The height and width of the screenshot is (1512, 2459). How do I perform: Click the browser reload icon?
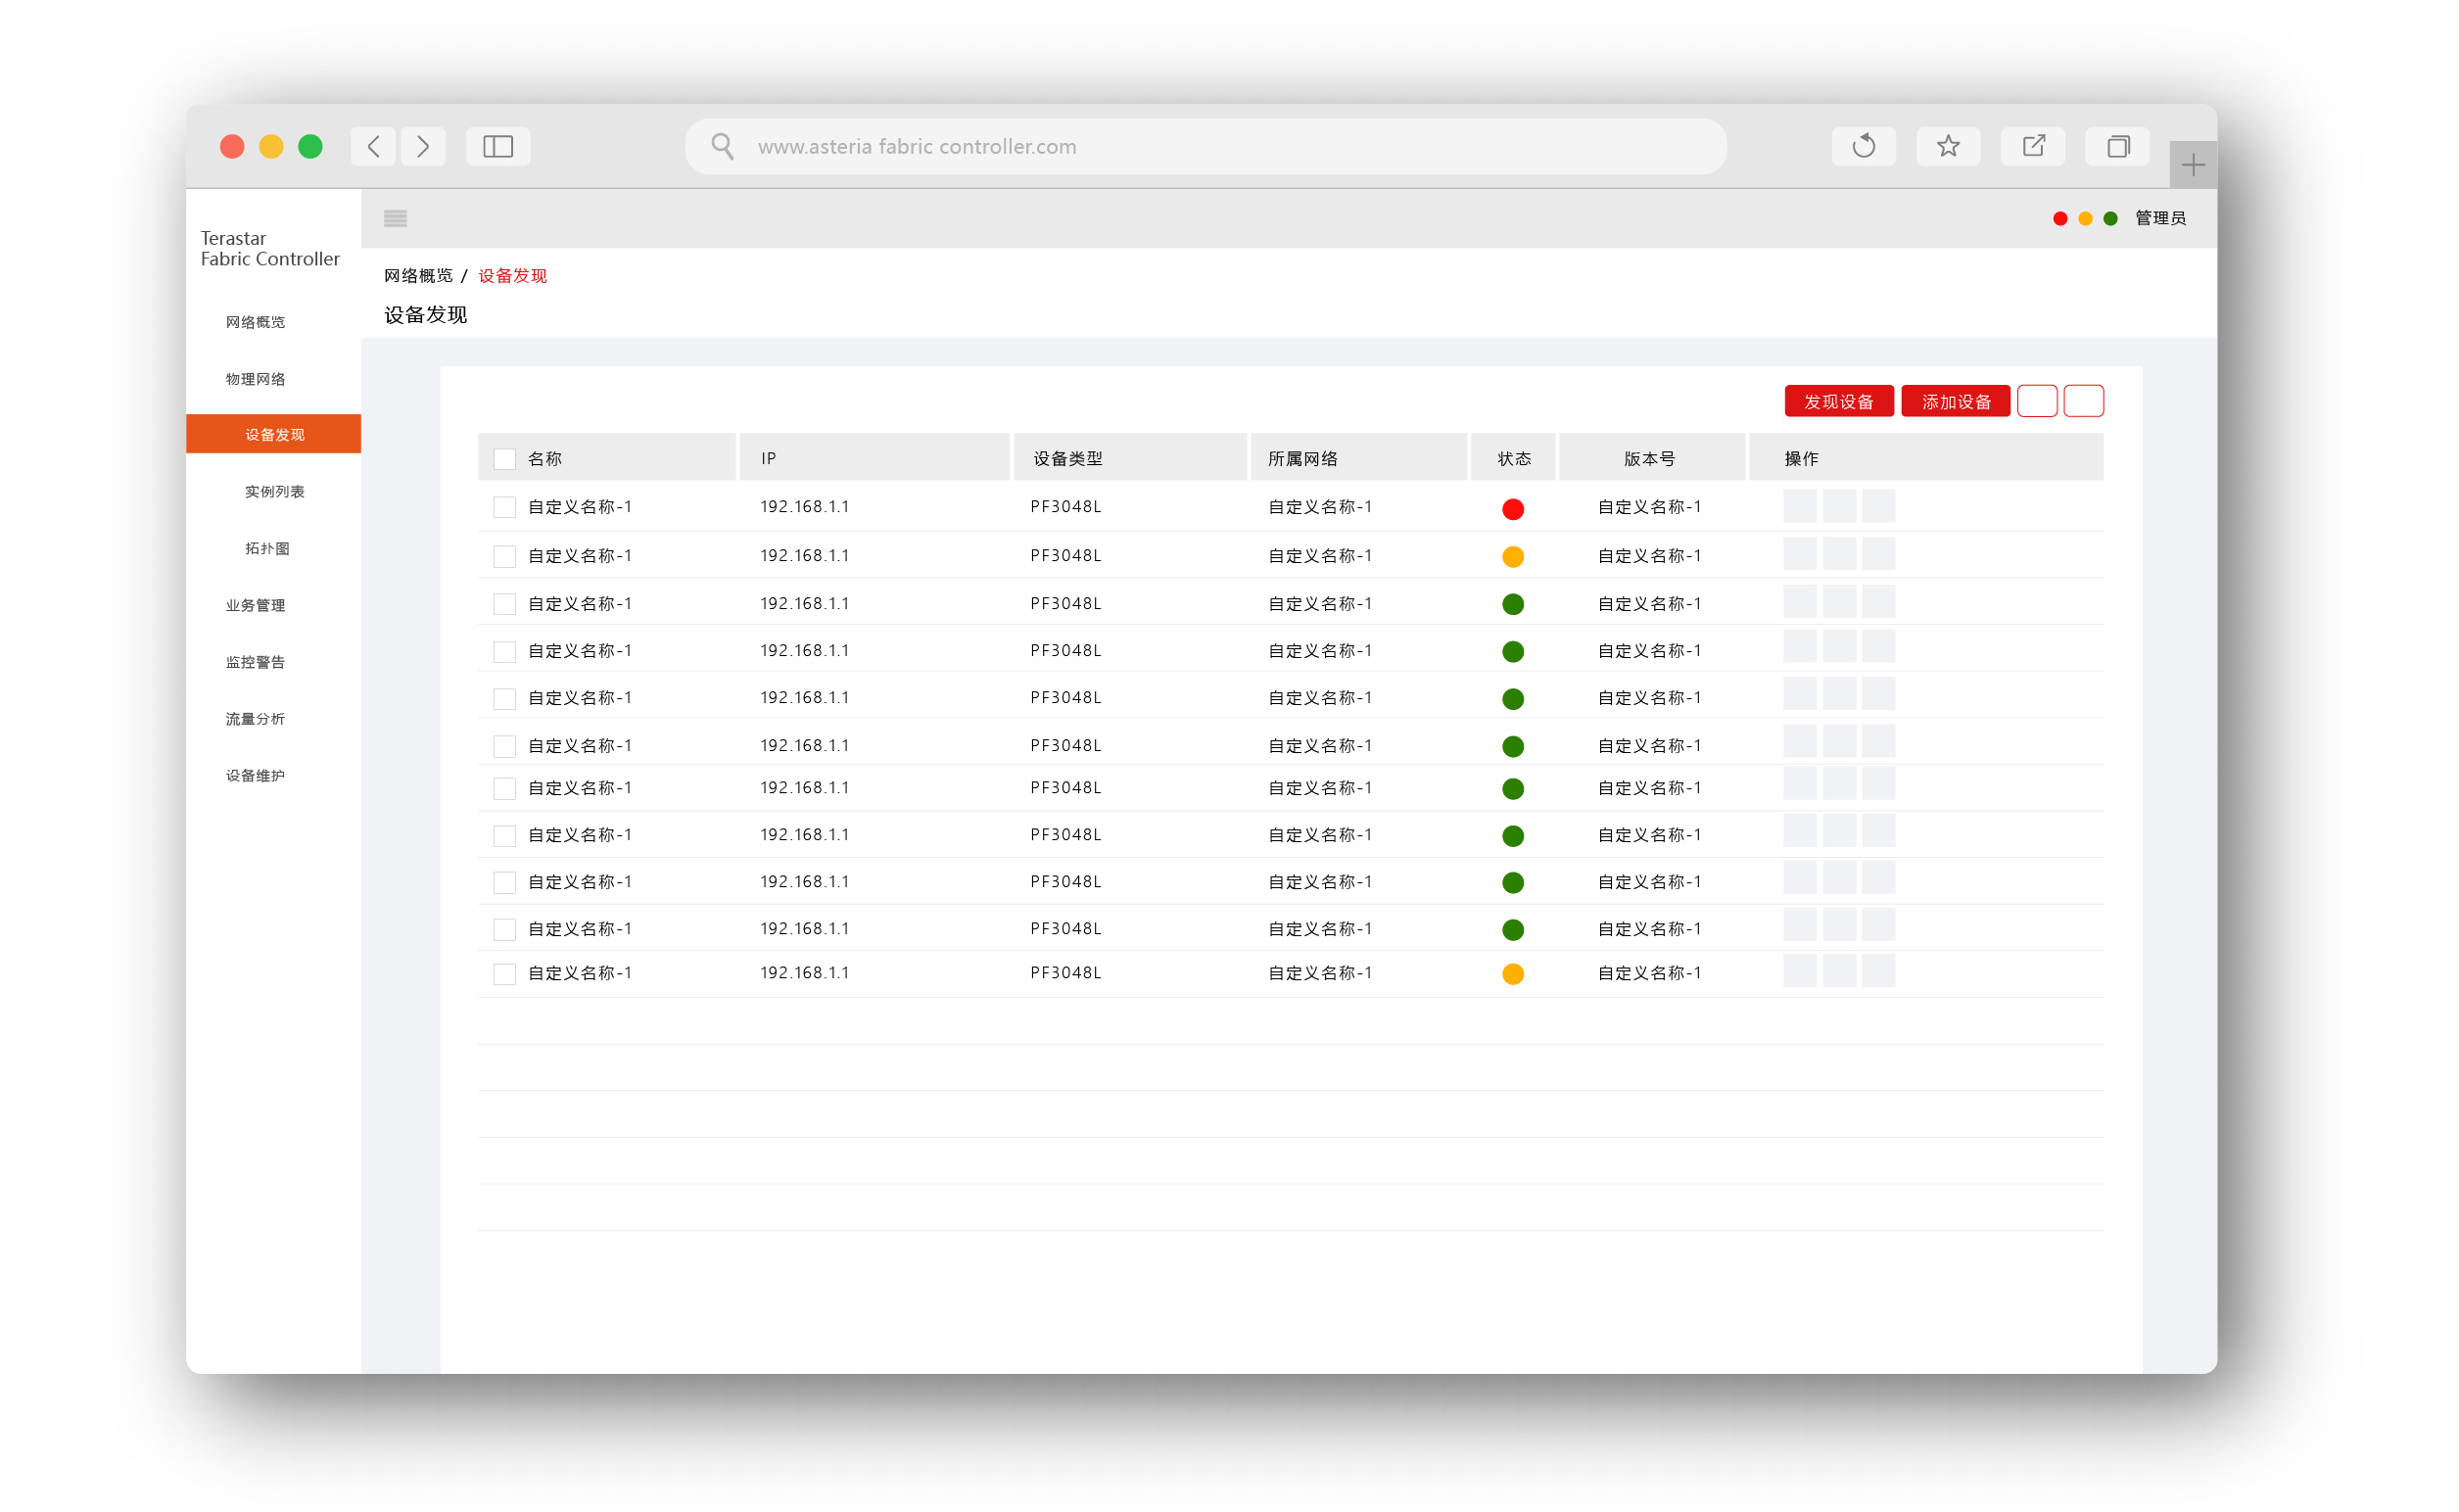(x=1862, y=147)
